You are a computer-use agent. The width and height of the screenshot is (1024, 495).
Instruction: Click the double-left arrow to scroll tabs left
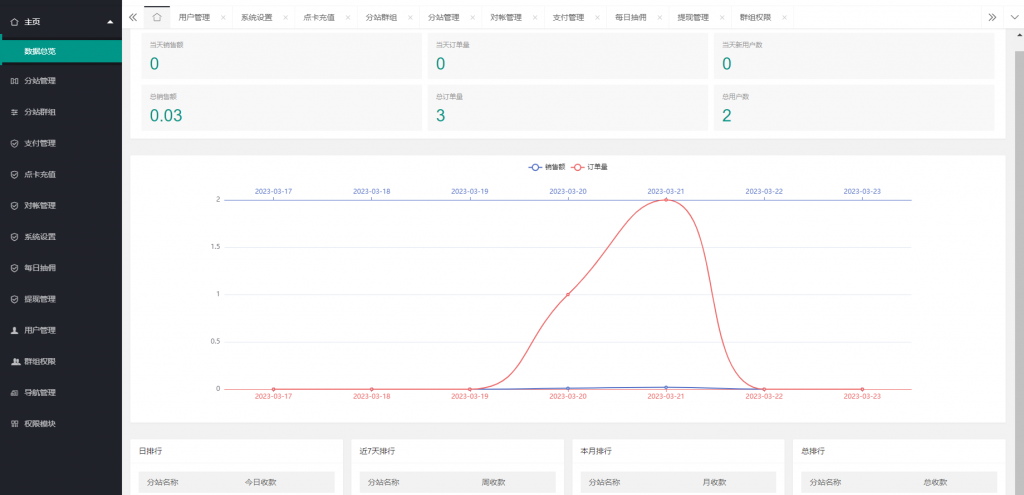click(x=133, y=17)
